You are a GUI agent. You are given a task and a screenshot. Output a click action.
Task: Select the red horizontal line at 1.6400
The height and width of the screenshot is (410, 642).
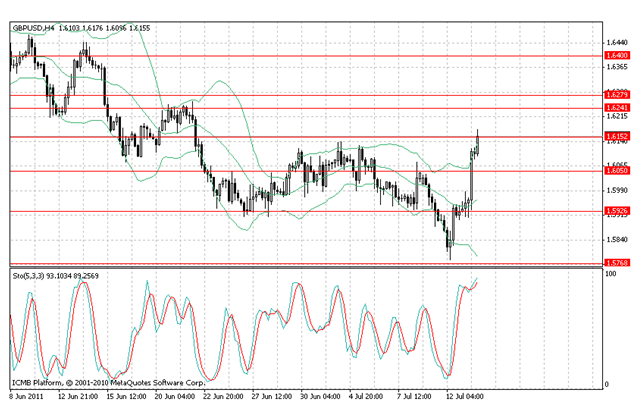click(x=300, y=56)
